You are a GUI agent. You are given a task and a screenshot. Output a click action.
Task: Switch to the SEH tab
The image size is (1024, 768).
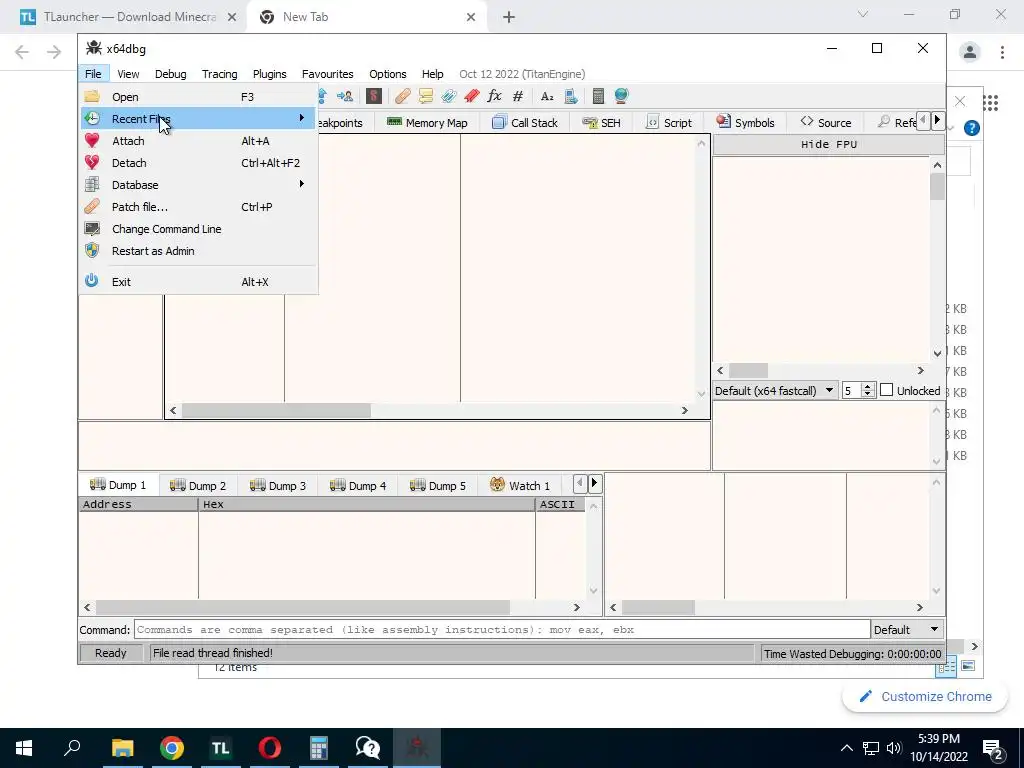coord(601,123)
